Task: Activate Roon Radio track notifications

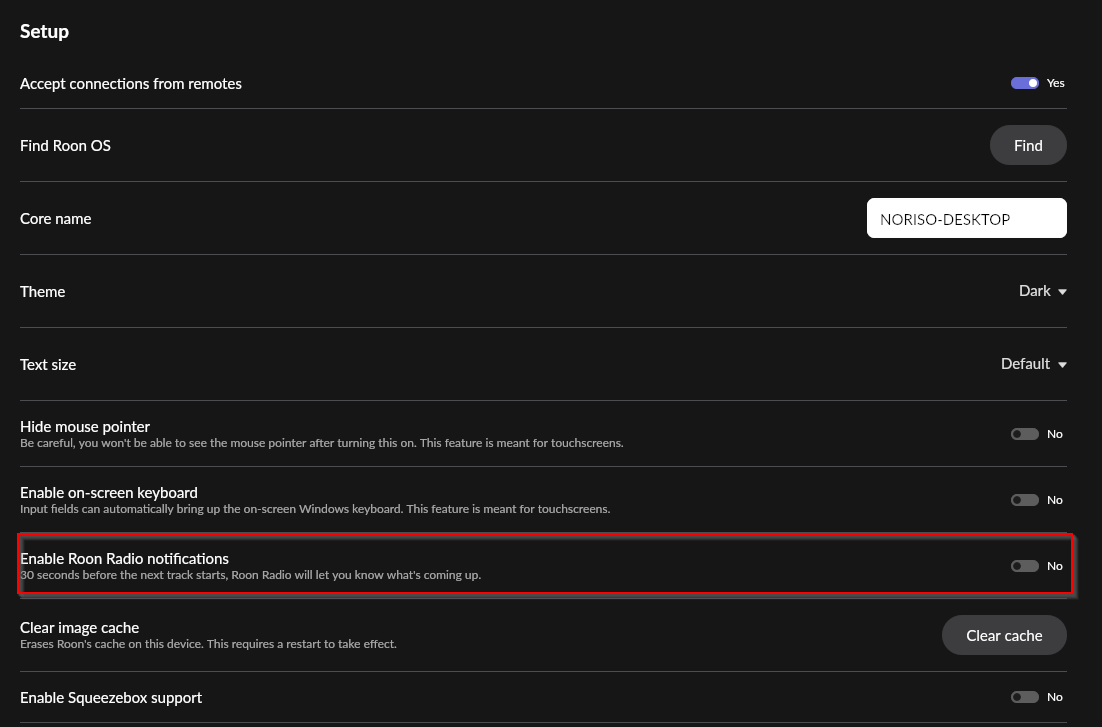Action: [1024, 565]
